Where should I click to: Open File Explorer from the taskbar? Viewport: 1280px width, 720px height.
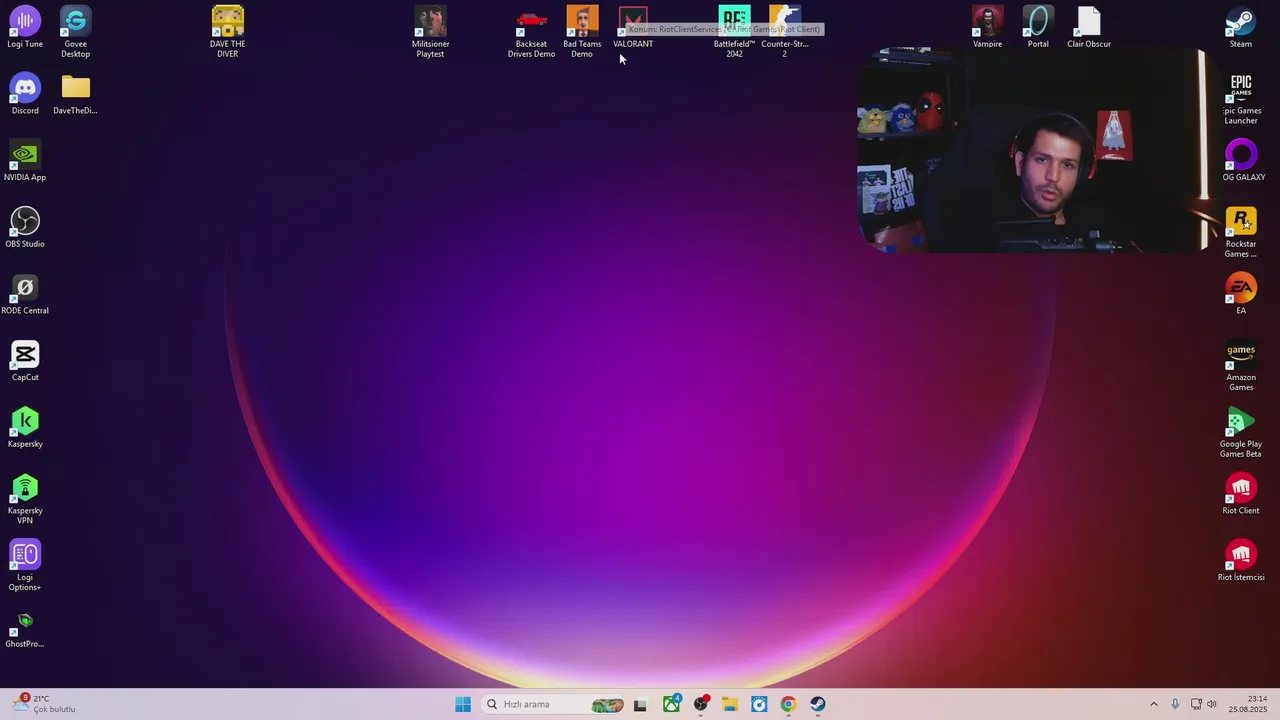[x=730, y=704]
